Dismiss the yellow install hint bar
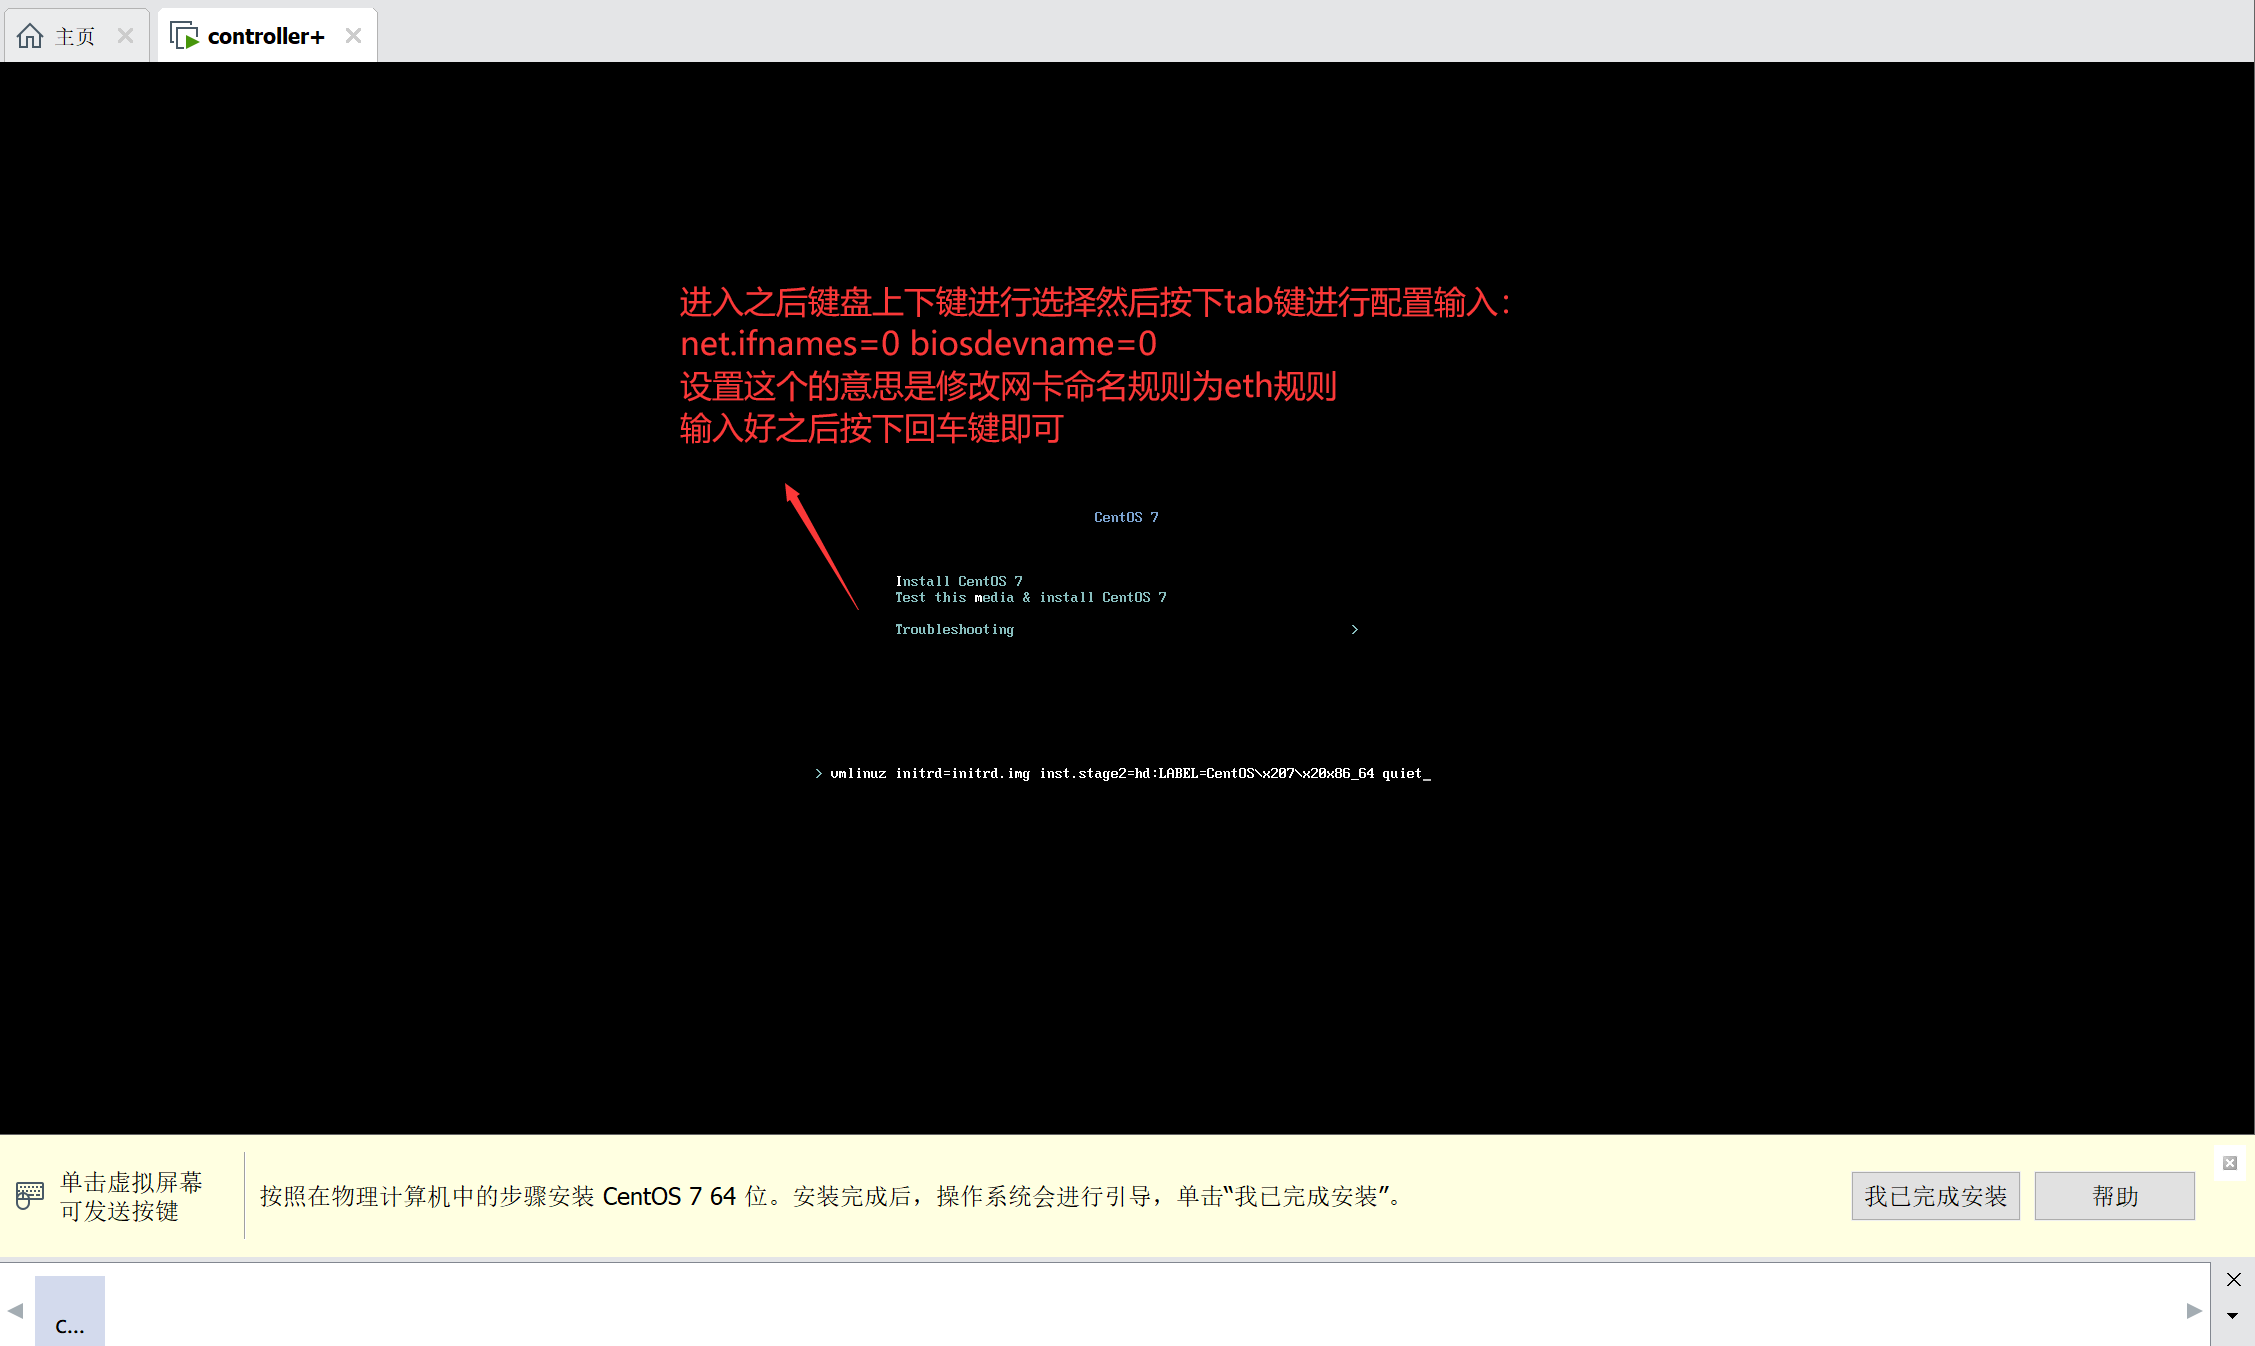Viewport: 2255px width, 1346px height. [x=2229, y=1163]
